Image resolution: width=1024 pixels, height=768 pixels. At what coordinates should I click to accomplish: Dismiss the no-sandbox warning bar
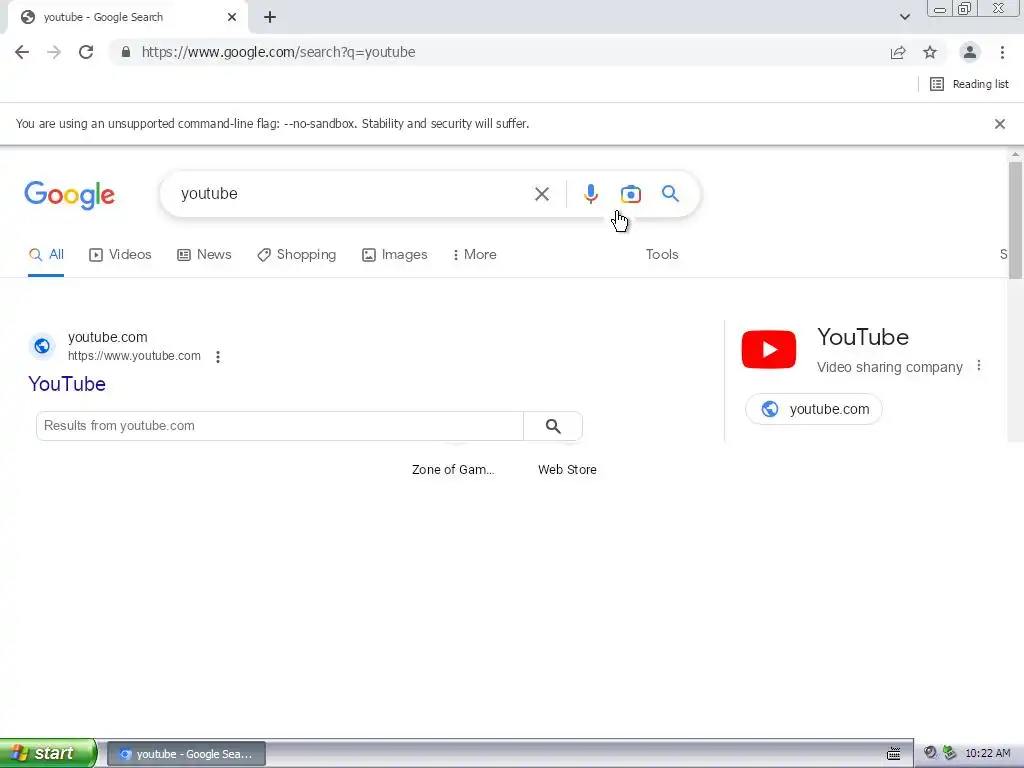click(999, 123)
